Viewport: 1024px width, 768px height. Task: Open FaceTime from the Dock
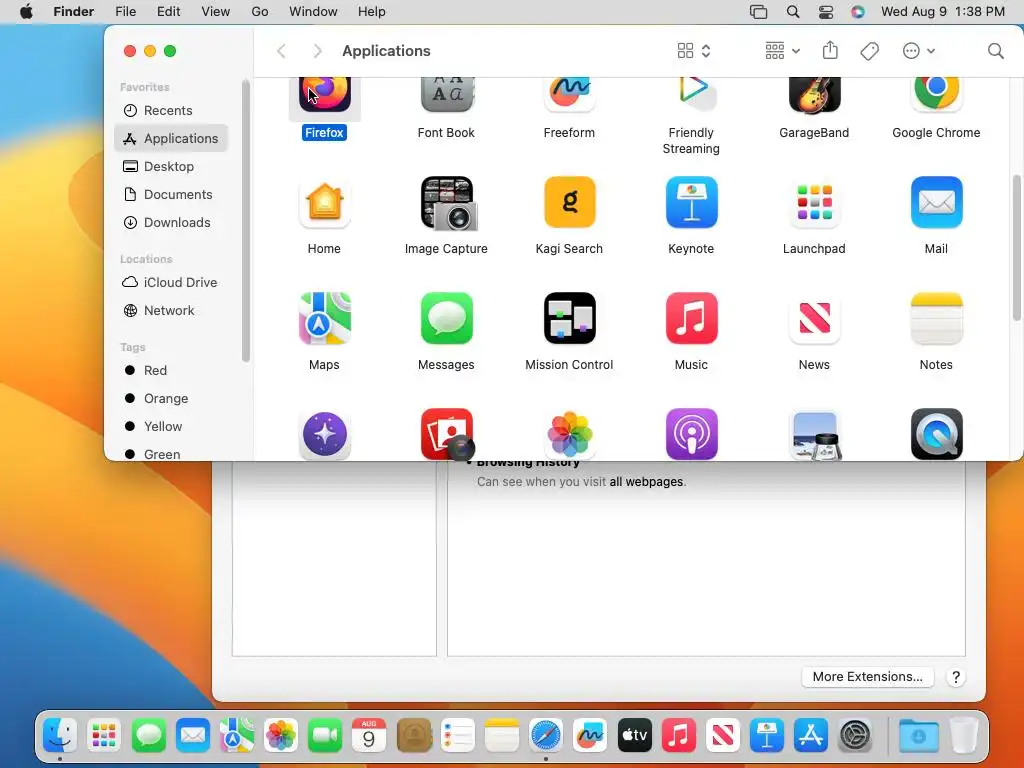click(x=325, y=737)
